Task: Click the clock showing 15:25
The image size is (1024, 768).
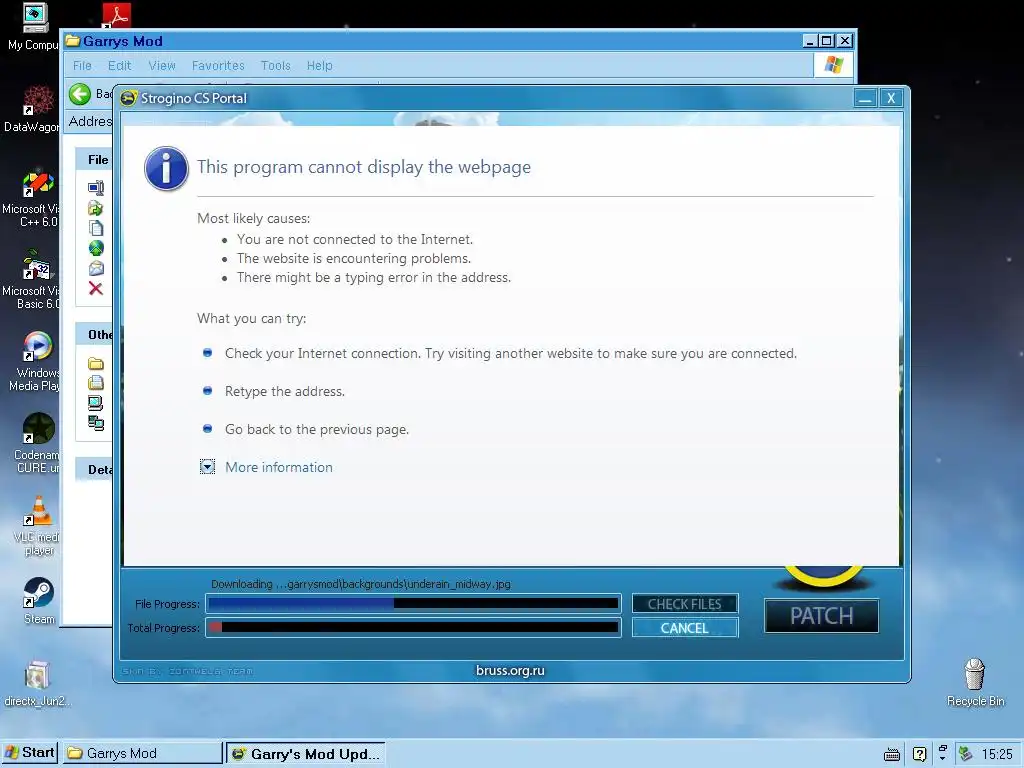Action: click(x=997, y=754)
